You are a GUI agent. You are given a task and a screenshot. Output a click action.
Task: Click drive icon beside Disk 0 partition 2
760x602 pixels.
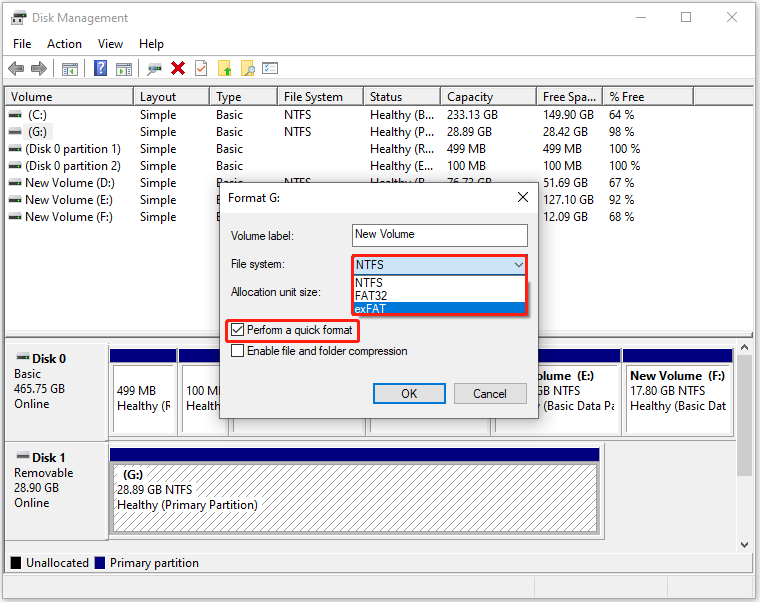click(16, 166)
